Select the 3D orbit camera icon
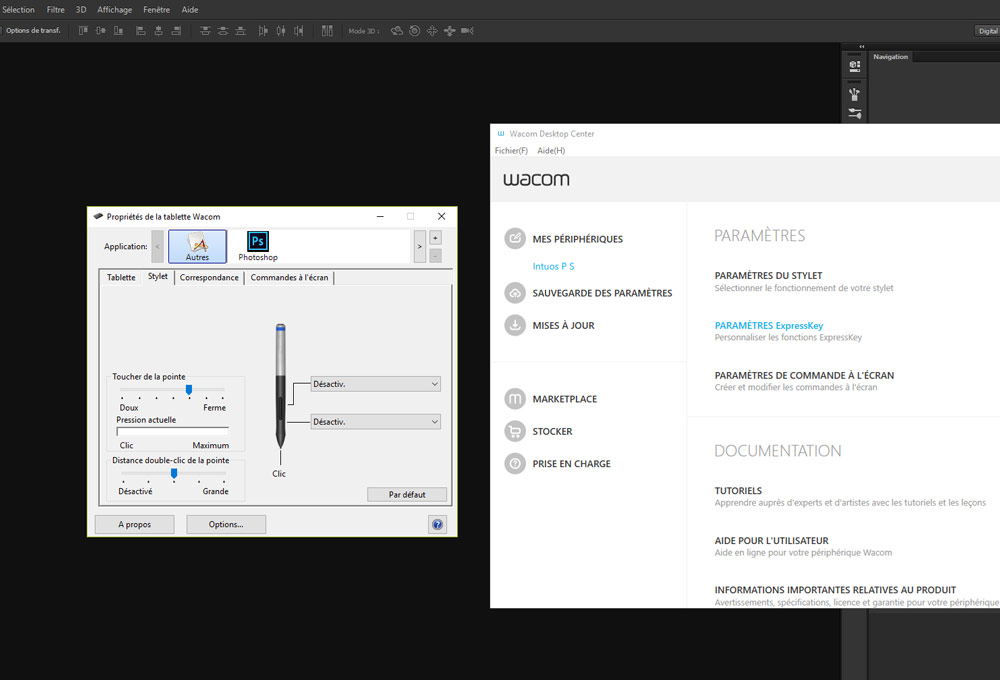The image size is (1000, 680). 397,31
